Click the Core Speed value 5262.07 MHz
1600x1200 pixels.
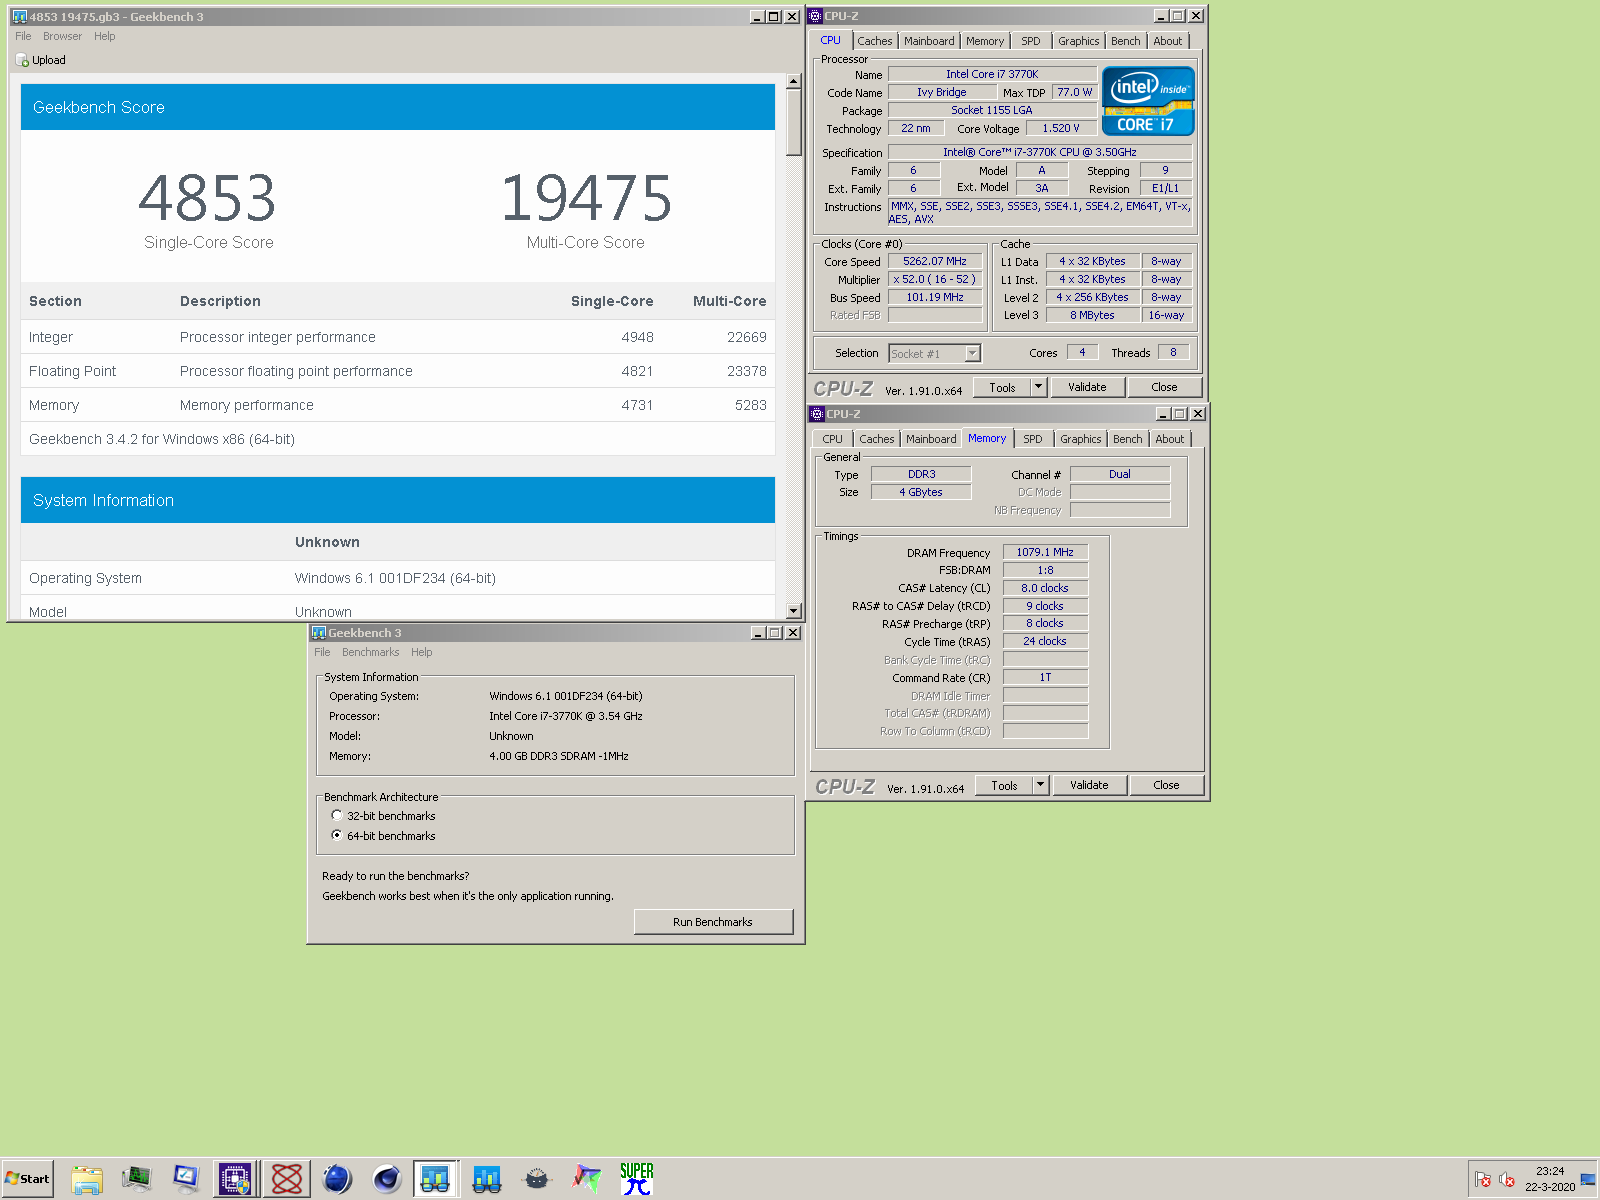(935, 261)
